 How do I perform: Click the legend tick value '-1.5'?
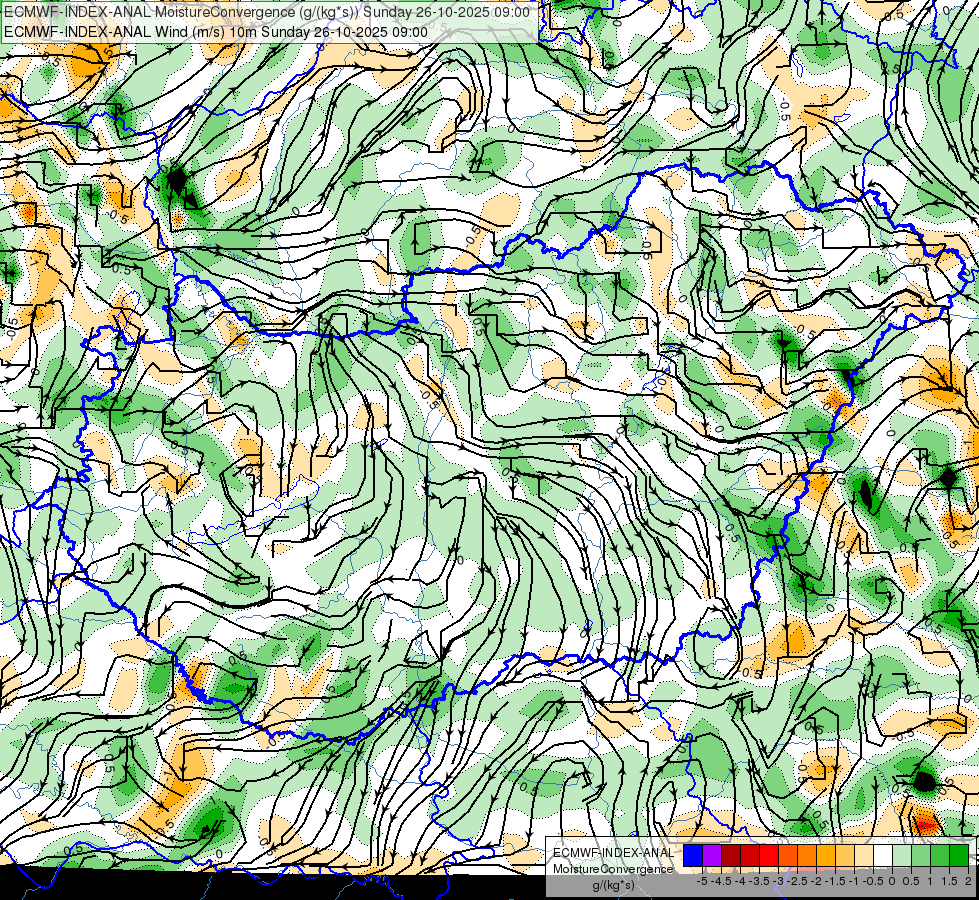pos(835,881)
